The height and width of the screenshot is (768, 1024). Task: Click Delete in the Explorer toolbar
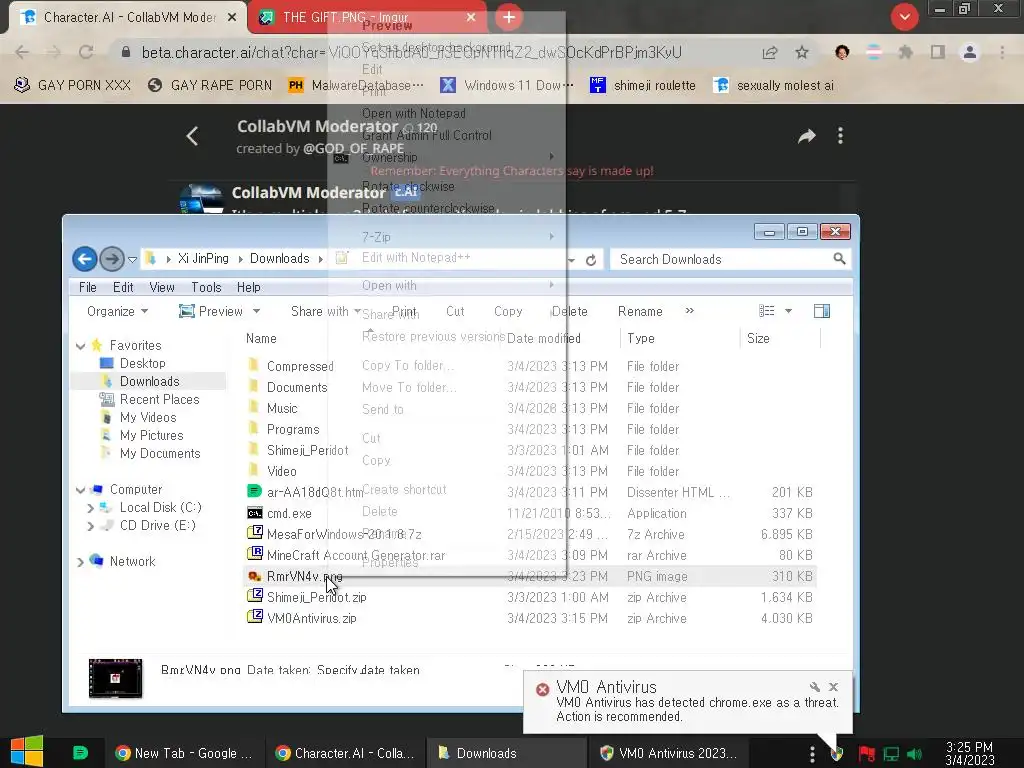click(569, 312)
